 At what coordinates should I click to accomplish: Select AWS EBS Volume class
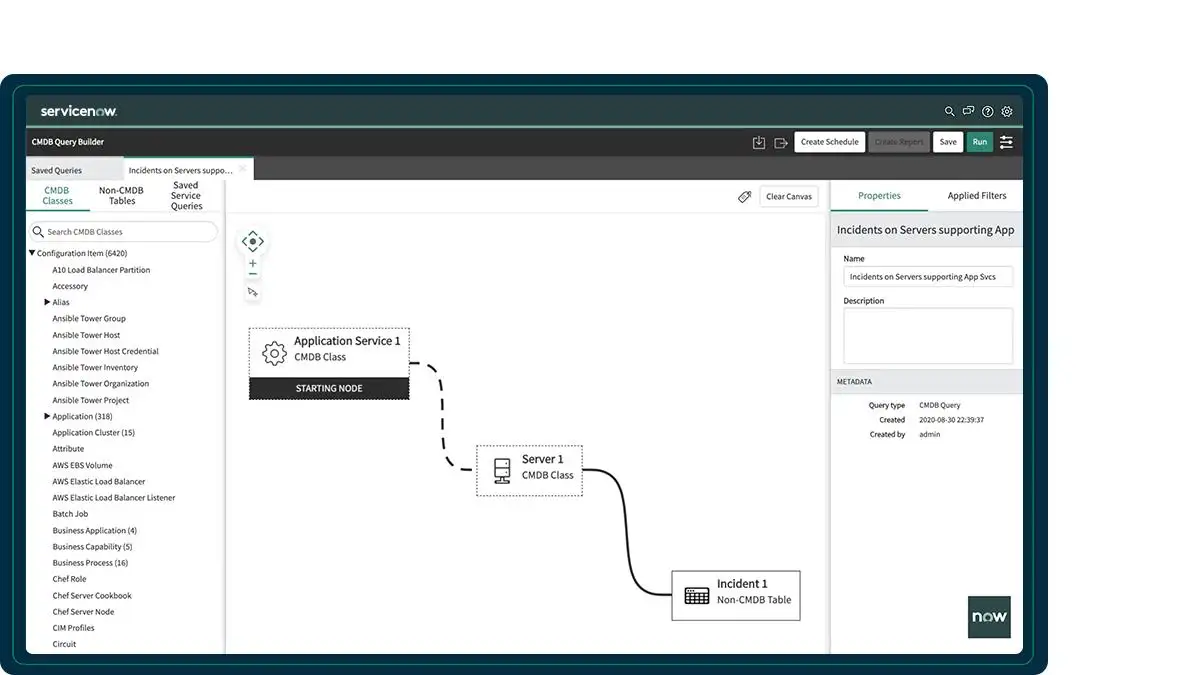pos(82,465)
